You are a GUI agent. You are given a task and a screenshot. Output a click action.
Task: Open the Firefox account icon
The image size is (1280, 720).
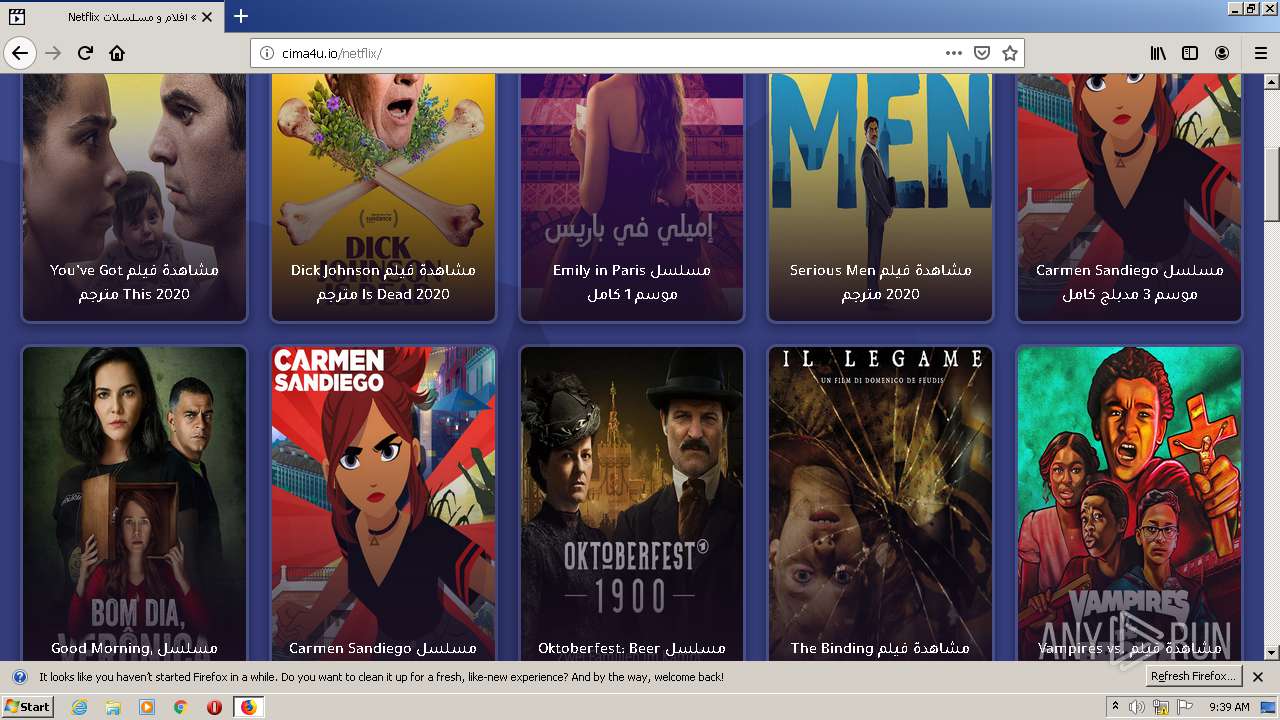pos(1222,53)
